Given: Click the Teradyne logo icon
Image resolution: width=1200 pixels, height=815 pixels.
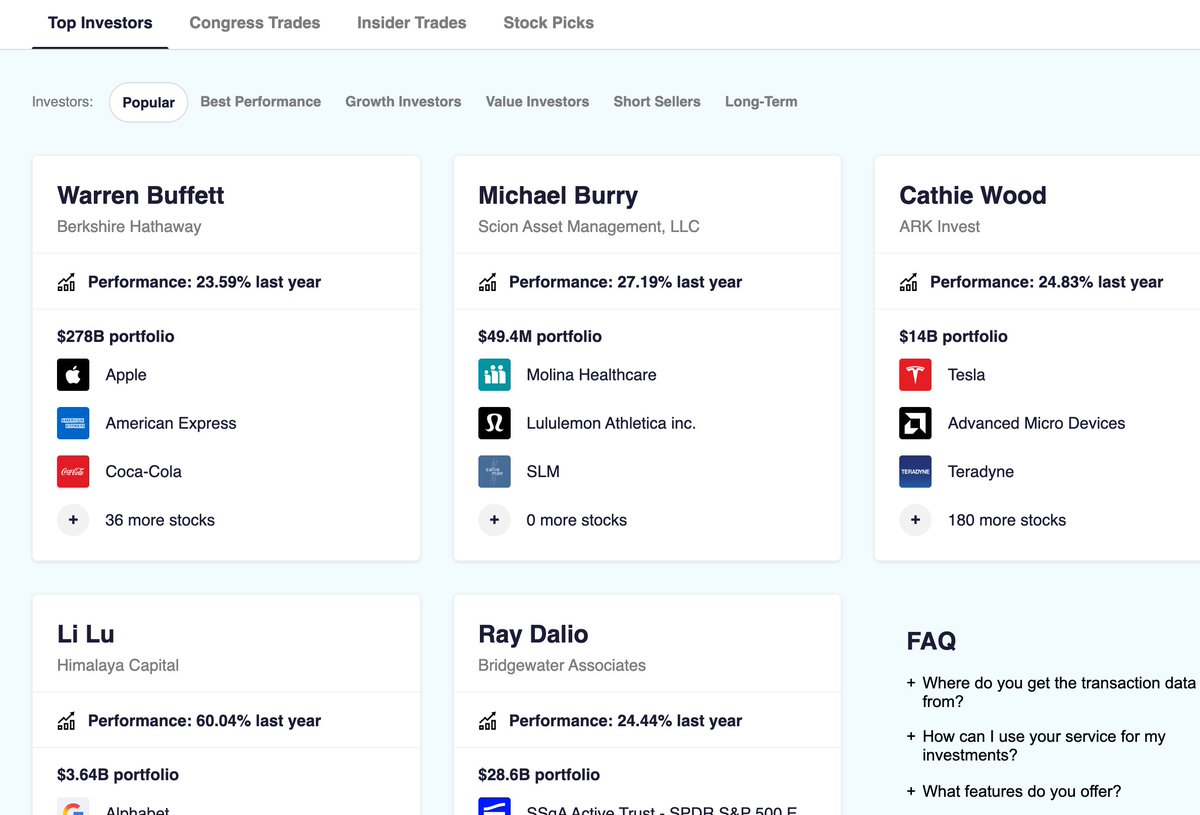Looking at the screenshot, I should click(915, 471).
